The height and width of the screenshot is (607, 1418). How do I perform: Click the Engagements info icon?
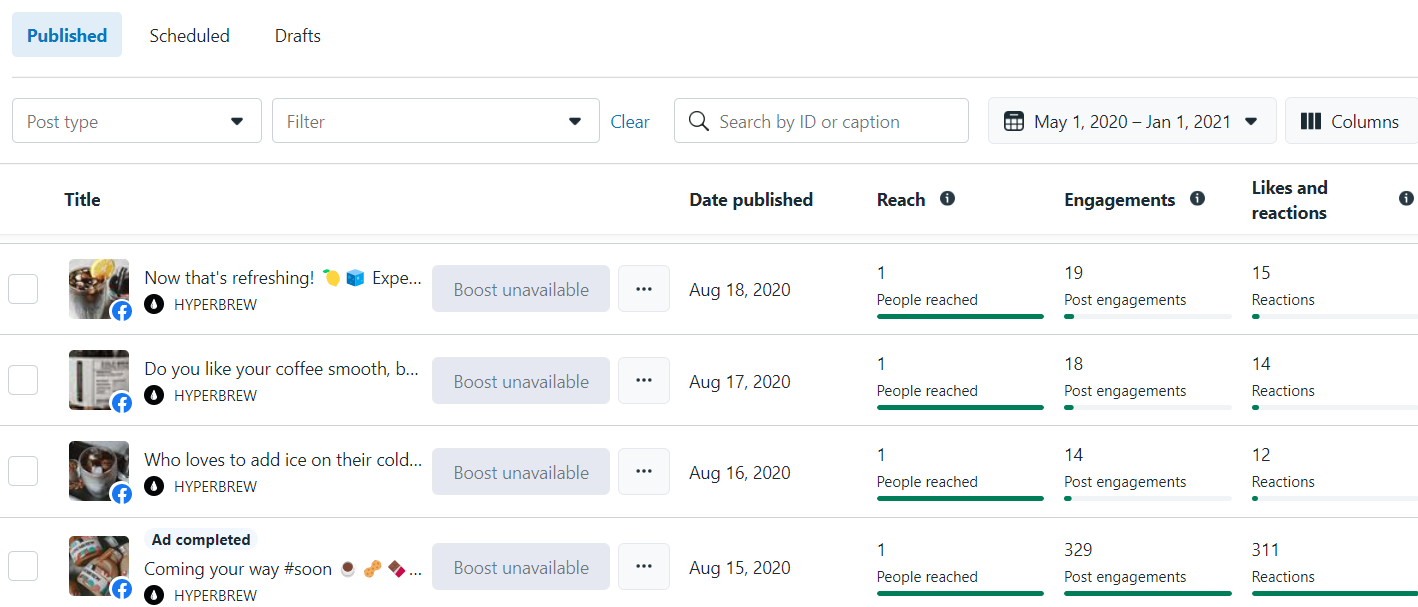coord(1197,199)
